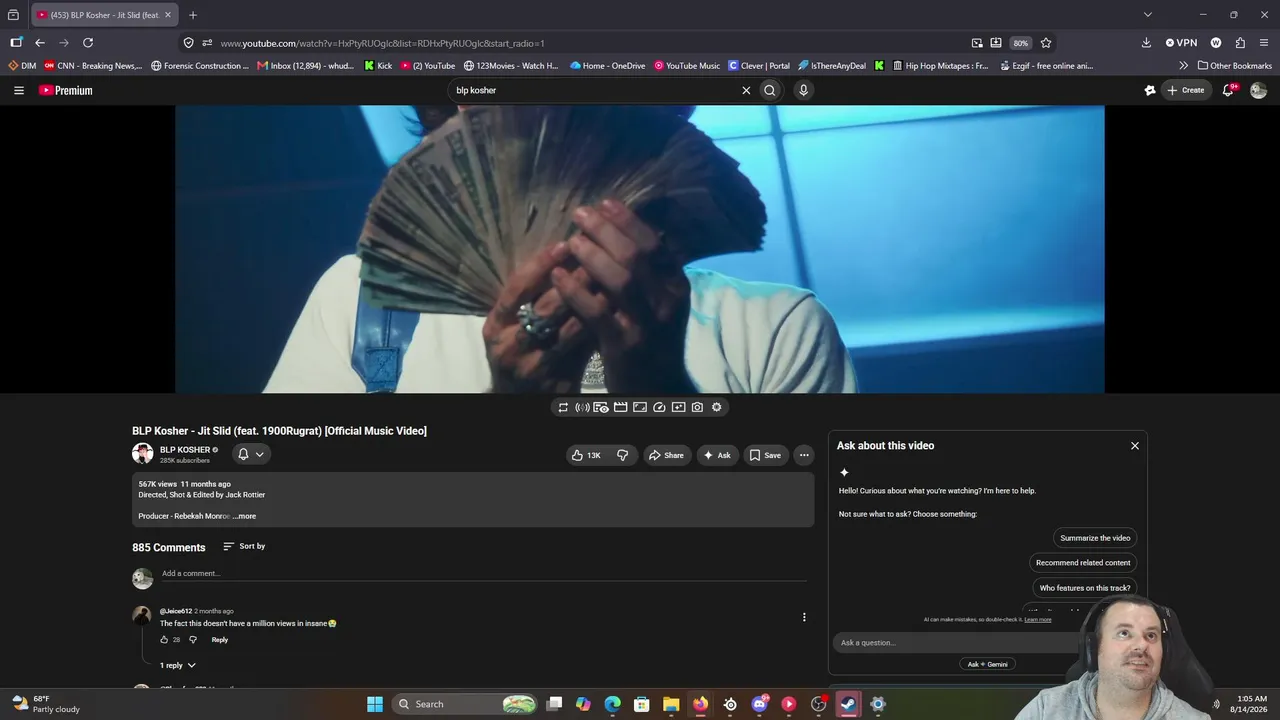
Task: Open YouTube notifications bell
Action: (x=1229, y=90)
